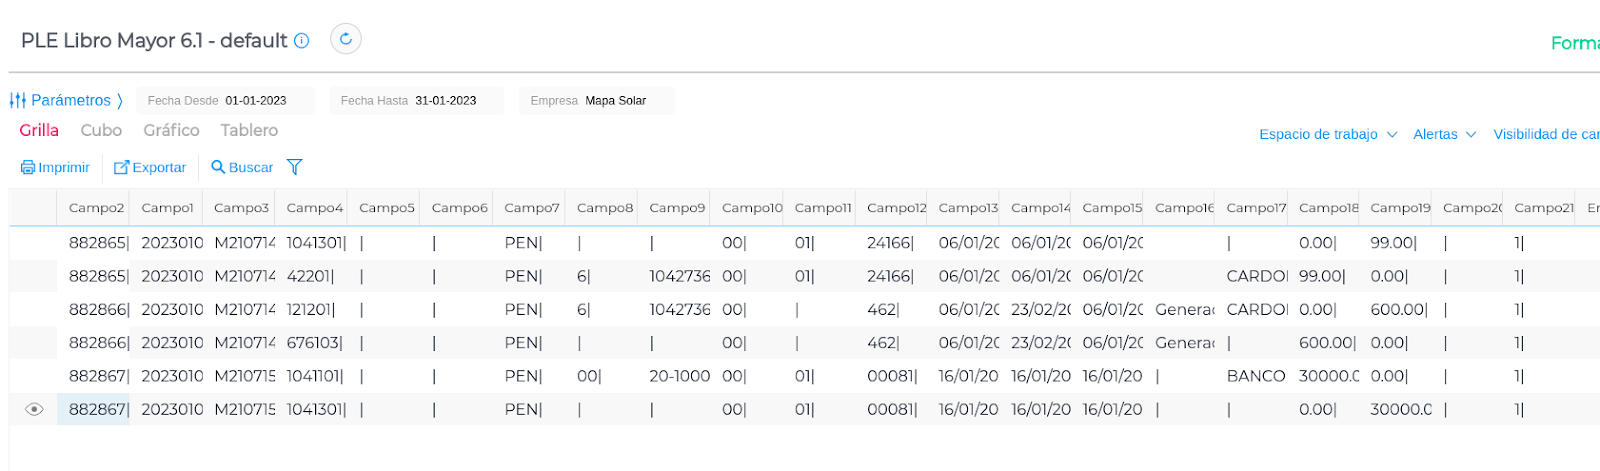Switch to the Gráfico tab
The image size is (1600, 471).
pos(171,130)
